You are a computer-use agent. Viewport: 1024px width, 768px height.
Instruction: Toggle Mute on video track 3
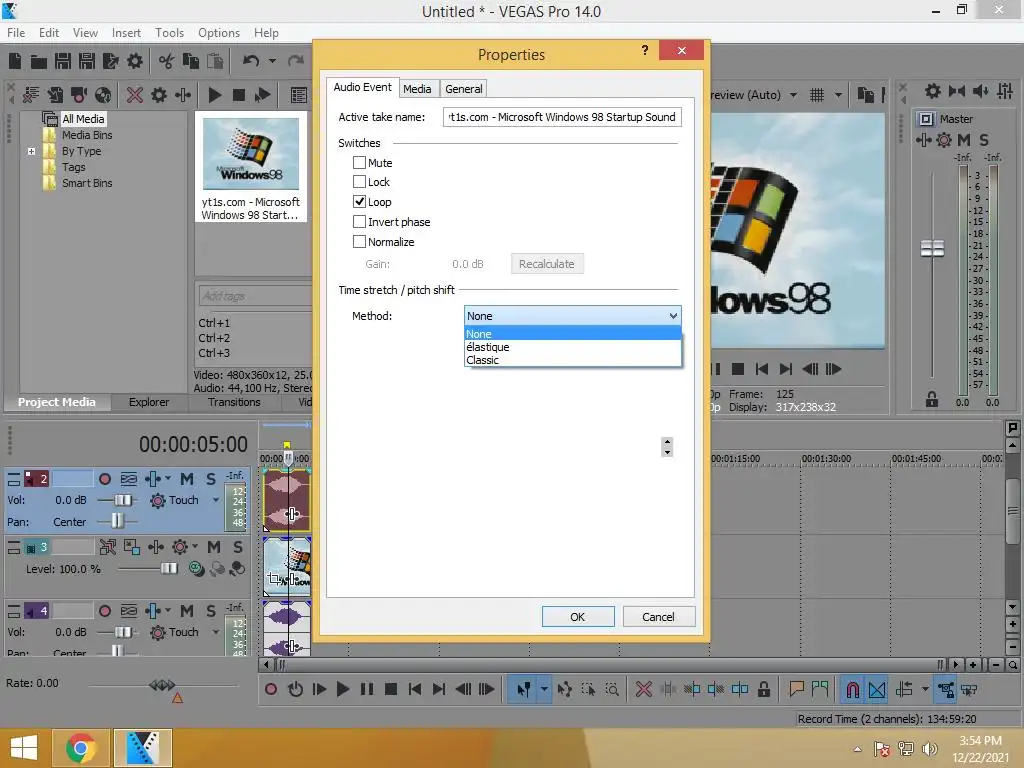214,547
